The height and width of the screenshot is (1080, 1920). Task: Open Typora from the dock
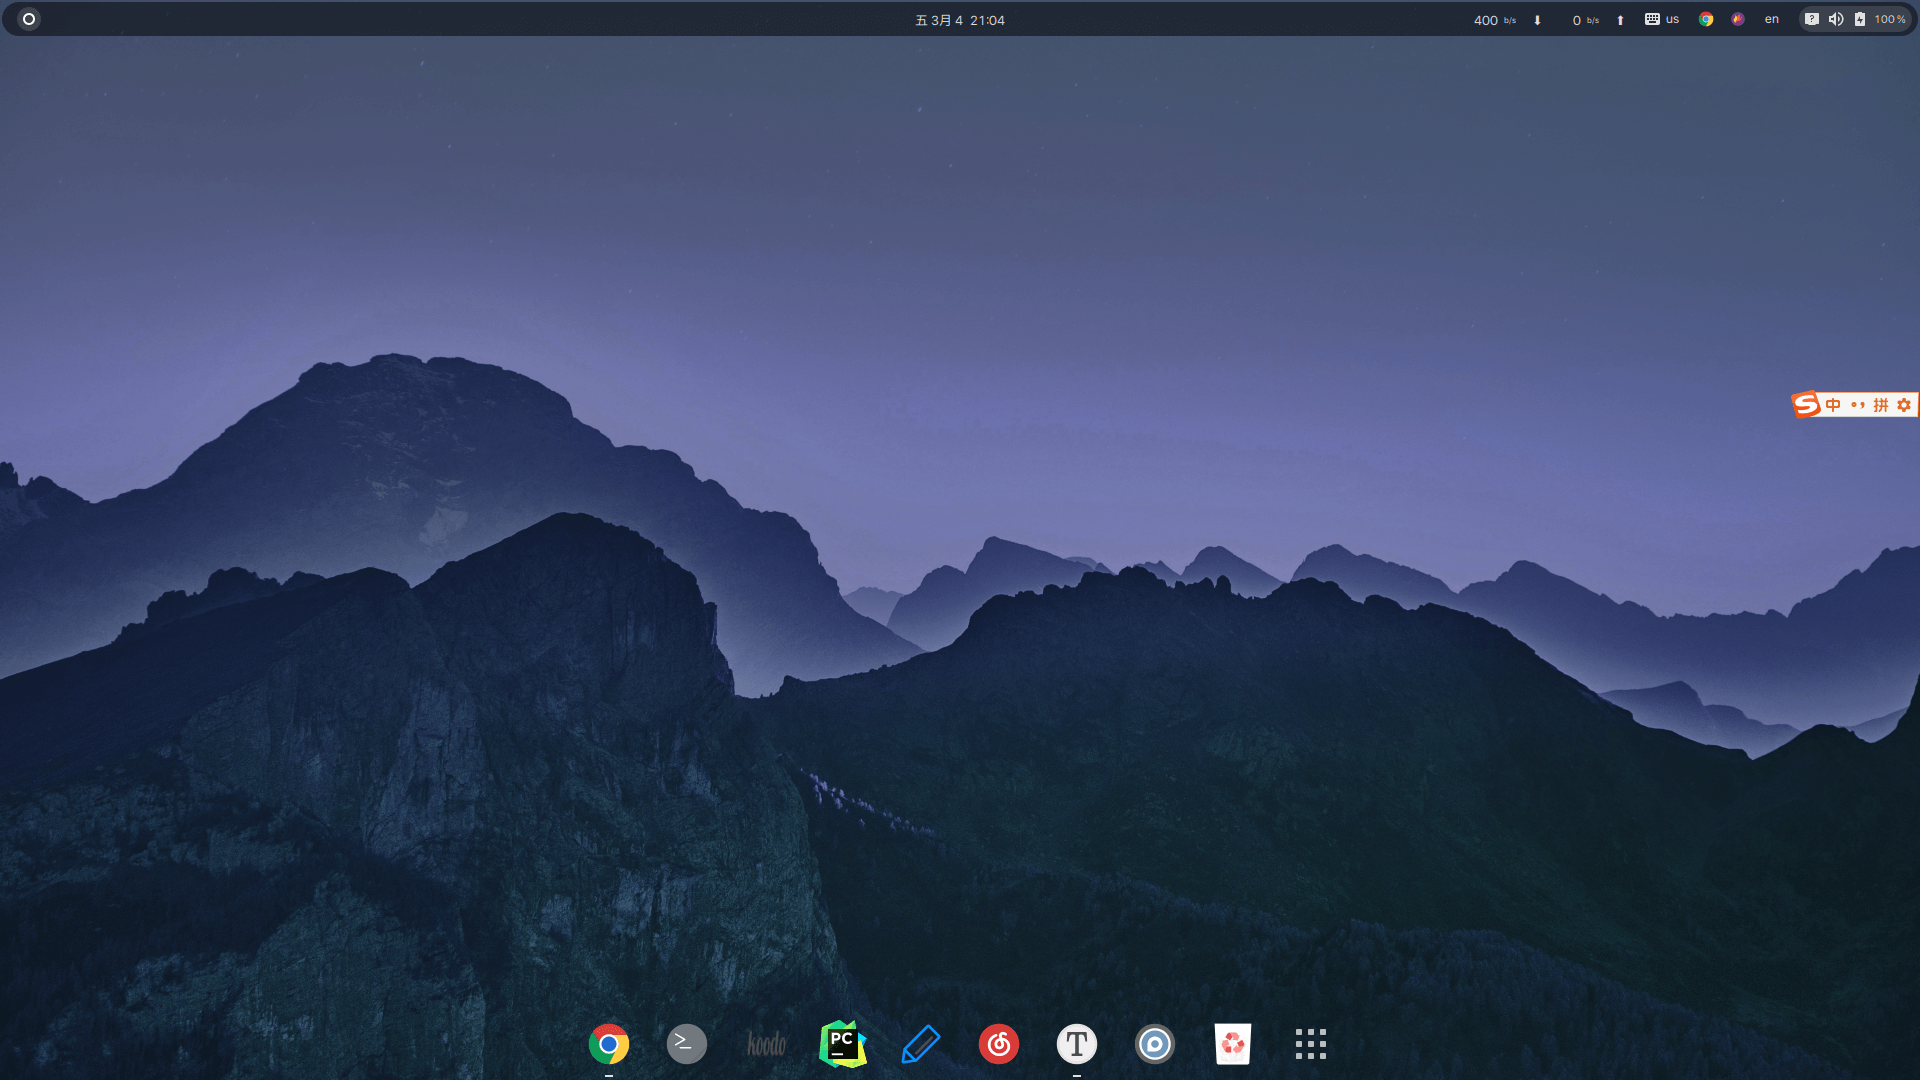[x=1077, y=1044]
